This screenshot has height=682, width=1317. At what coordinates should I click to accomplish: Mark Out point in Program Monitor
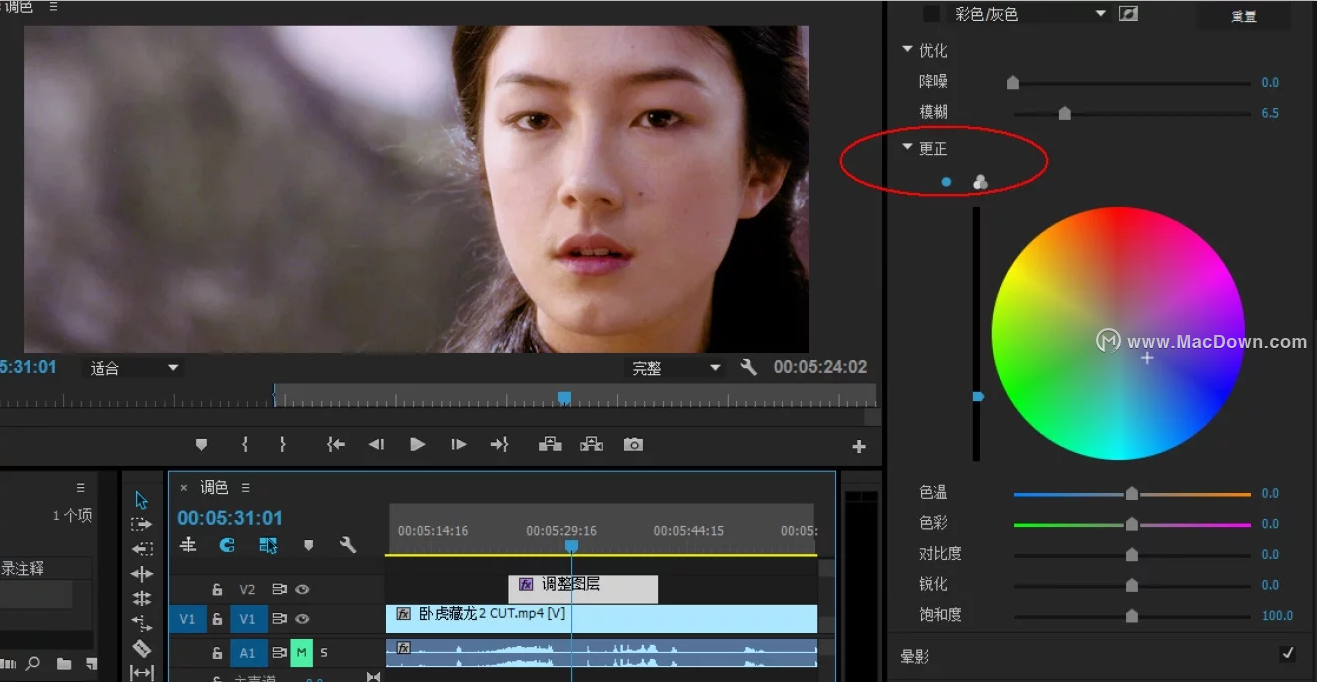283,444
